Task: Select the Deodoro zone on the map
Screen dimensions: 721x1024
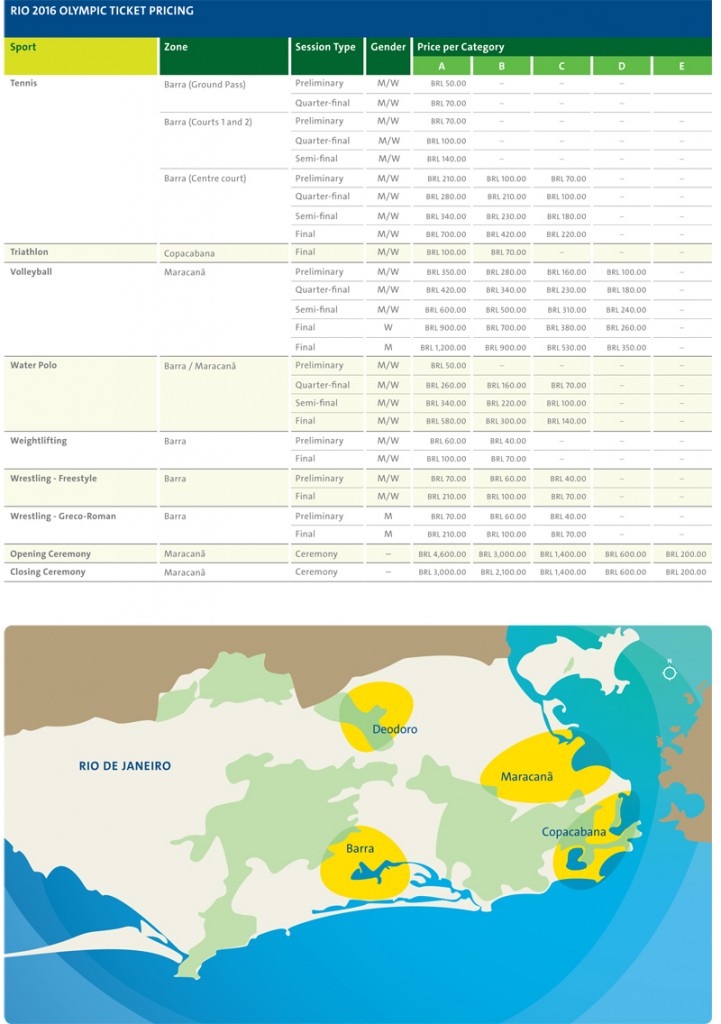Action: click(x=394, y=729)
